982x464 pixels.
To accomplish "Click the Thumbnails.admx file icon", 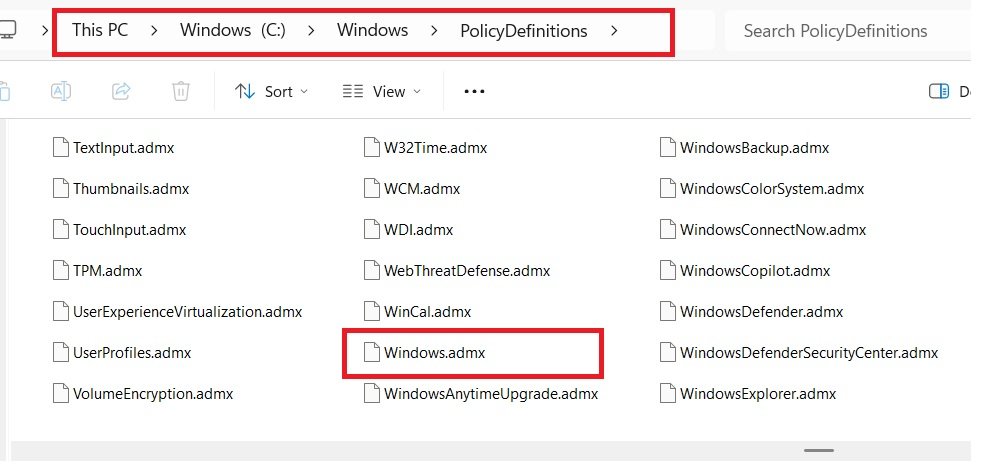I will pos(60,188).
